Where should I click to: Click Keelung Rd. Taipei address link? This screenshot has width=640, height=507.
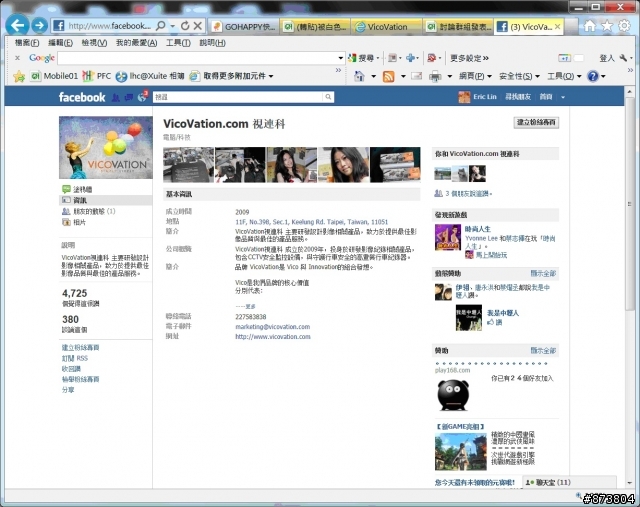coord(311,222)
